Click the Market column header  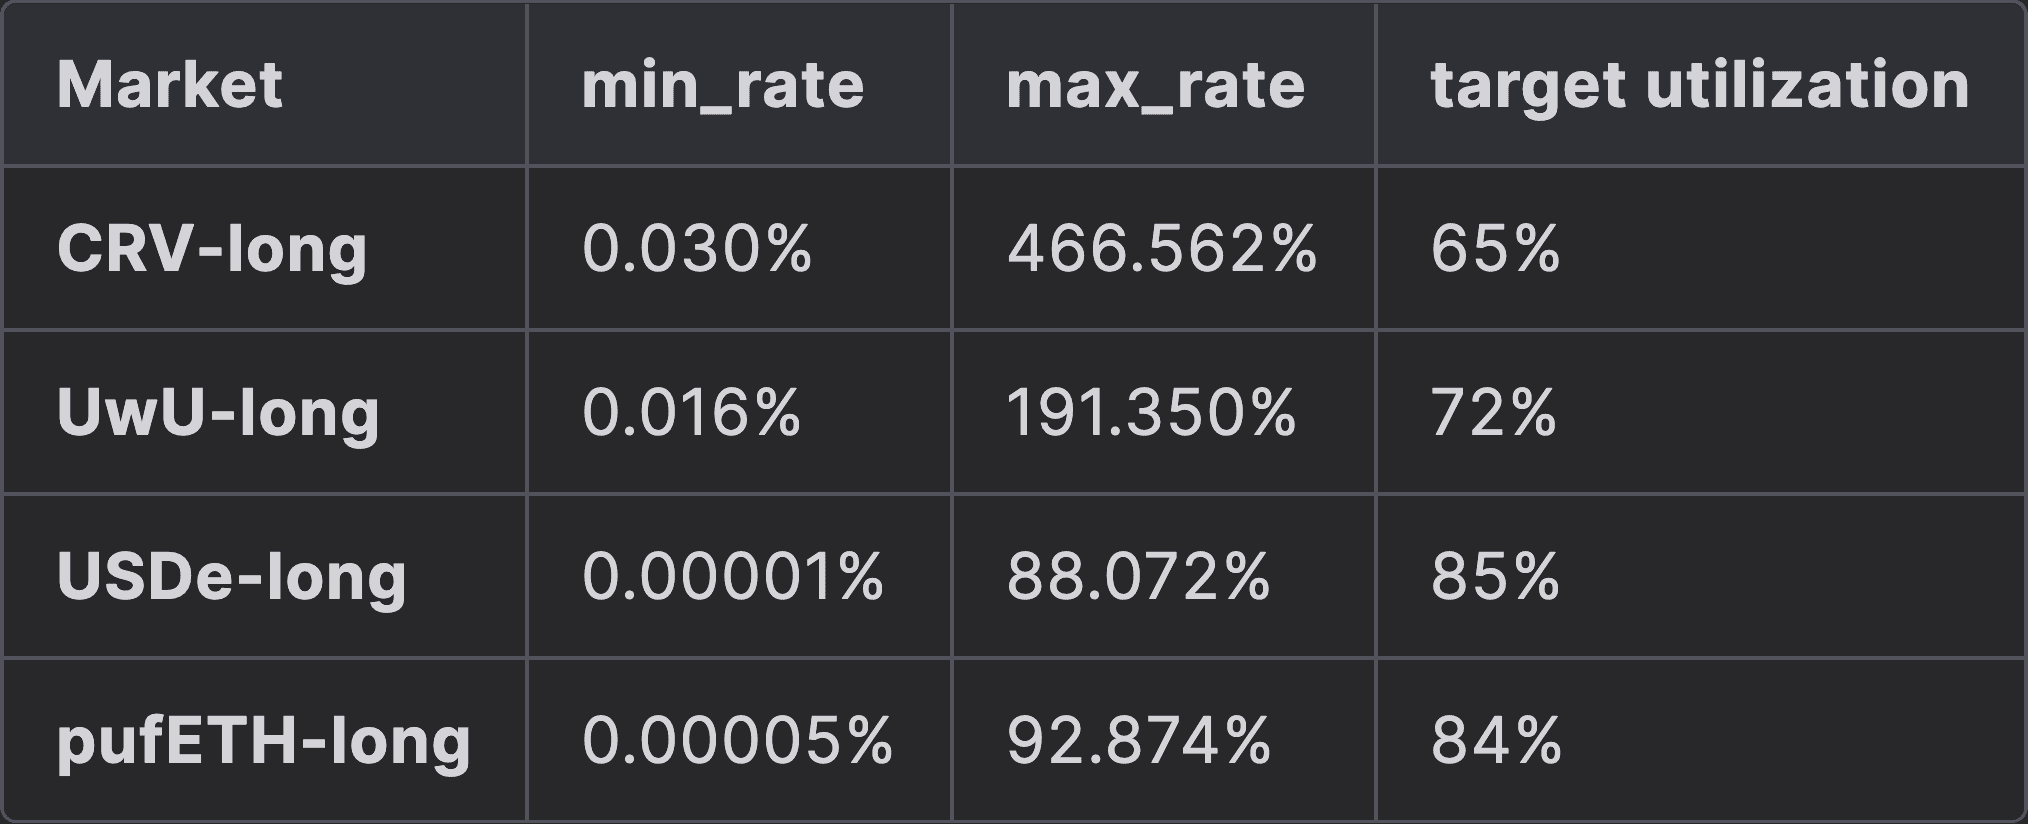pos(170,85)
